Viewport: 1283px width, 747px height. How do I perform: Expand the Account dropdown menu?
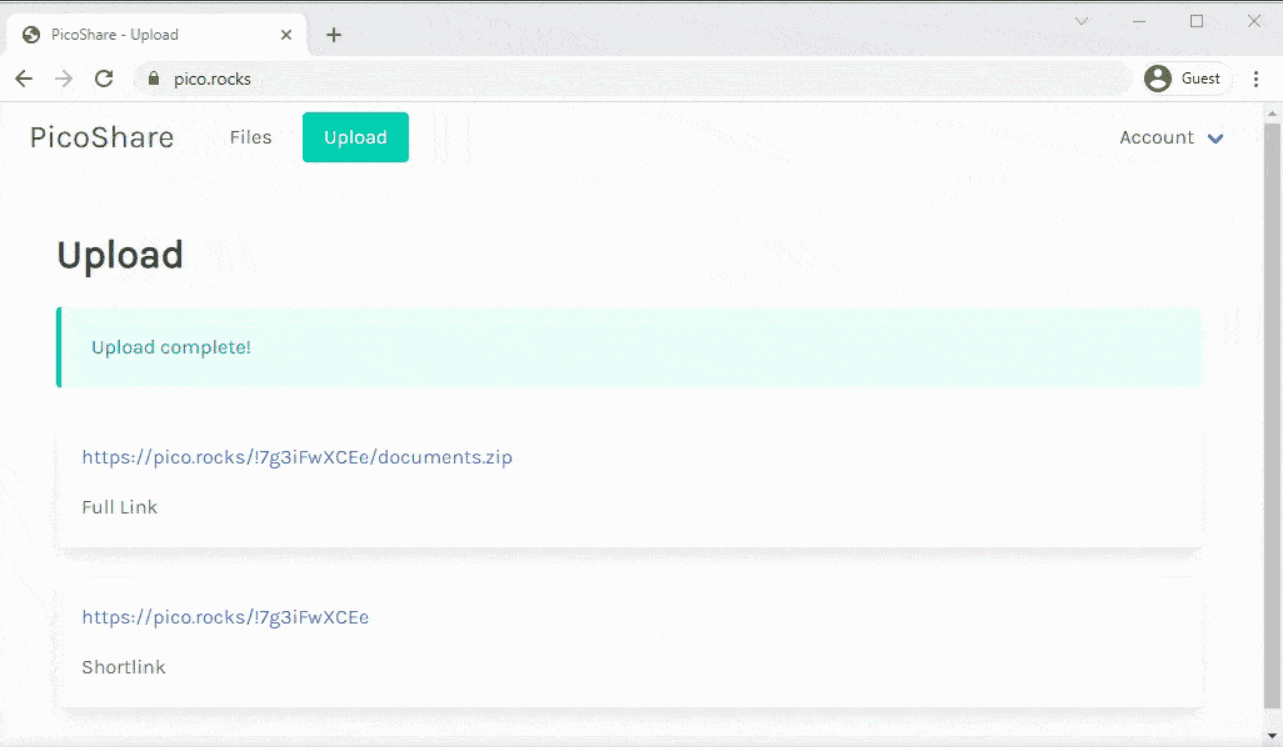coord(1171,138)
